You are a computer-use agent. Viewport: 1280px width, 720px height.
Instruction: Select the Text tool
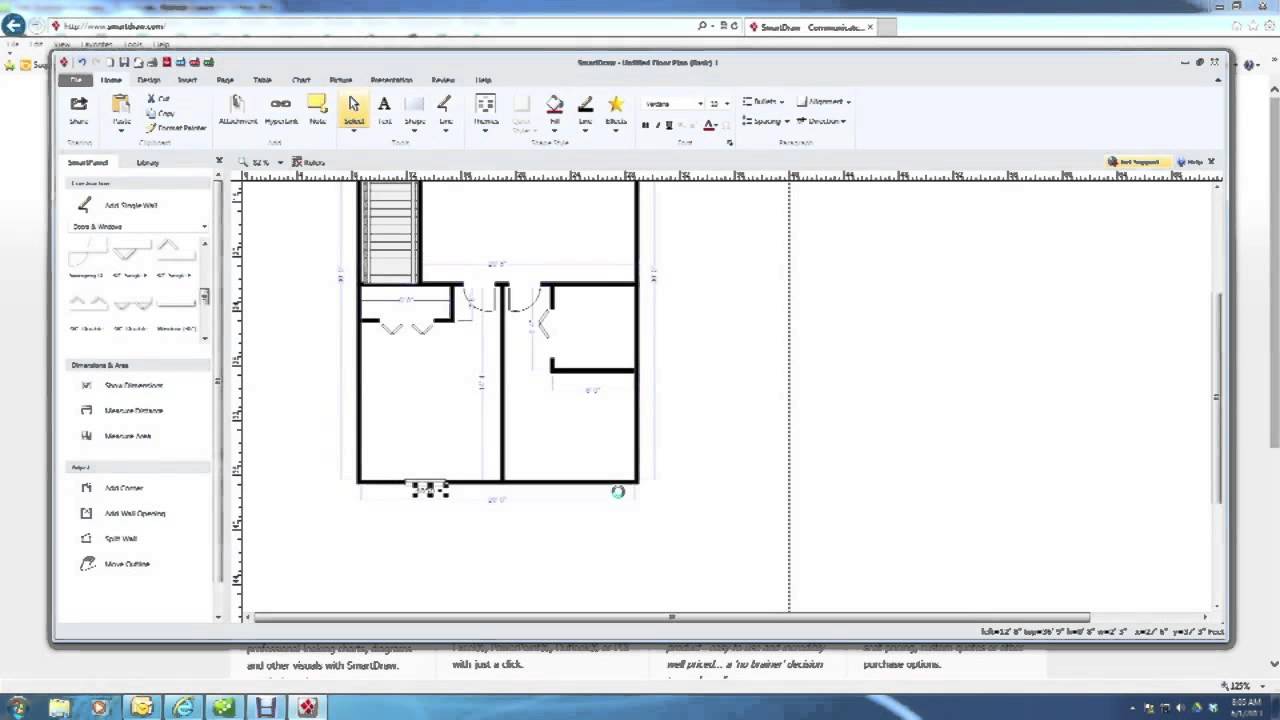click(384, 105)
